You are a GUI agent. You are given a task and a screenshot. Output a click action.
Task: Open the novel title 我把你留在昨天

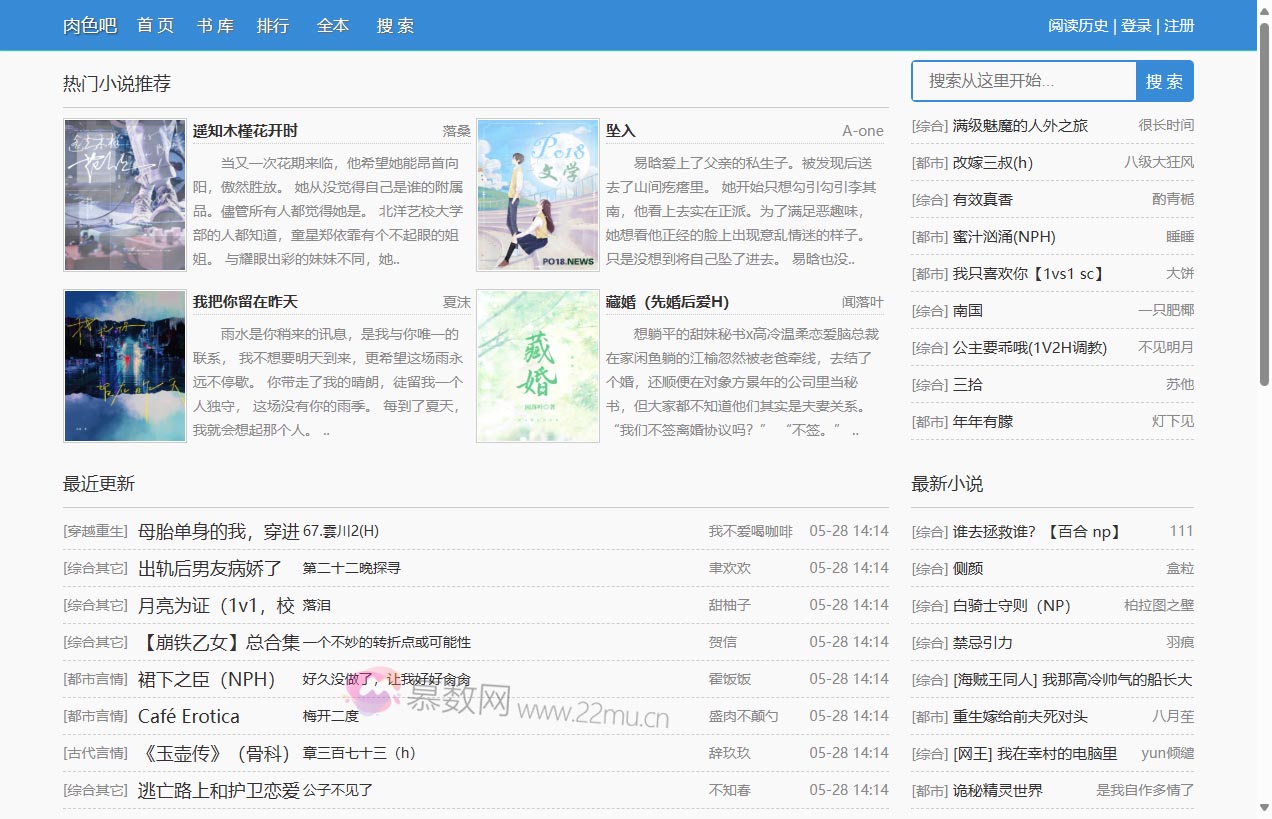click(x=245, y=302)
